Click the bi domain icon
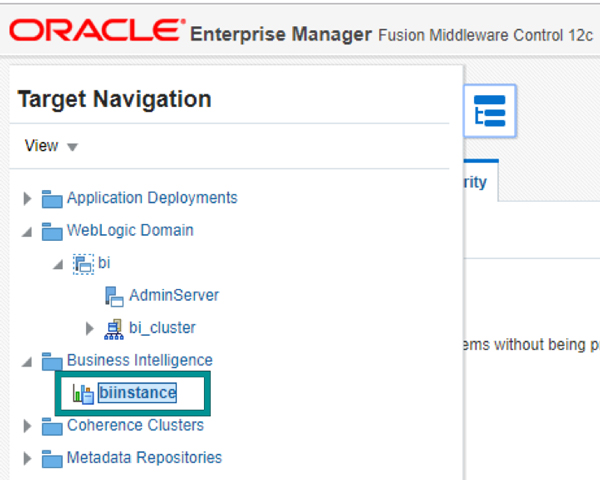Screen dimensions: 600x480 tap(83, 264)
